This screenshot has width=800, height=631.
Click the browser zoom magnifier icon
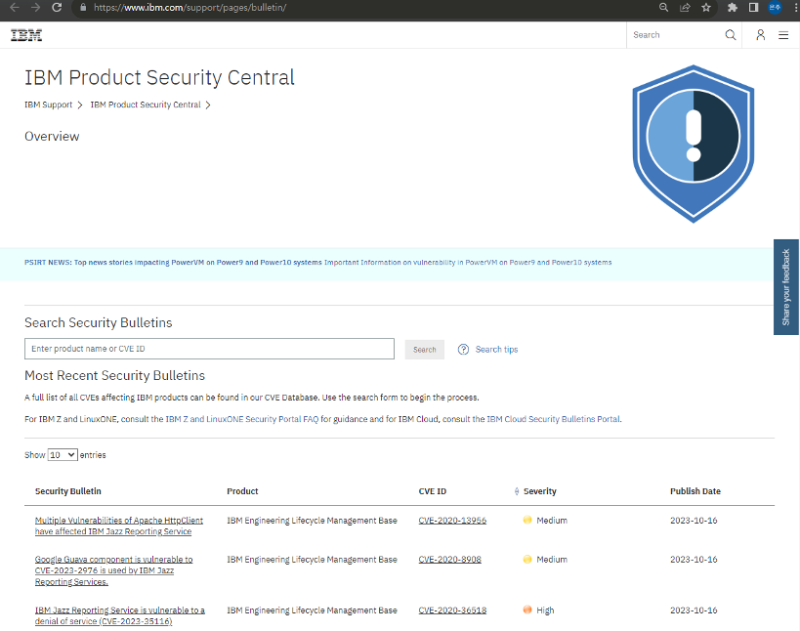point(663,7)
